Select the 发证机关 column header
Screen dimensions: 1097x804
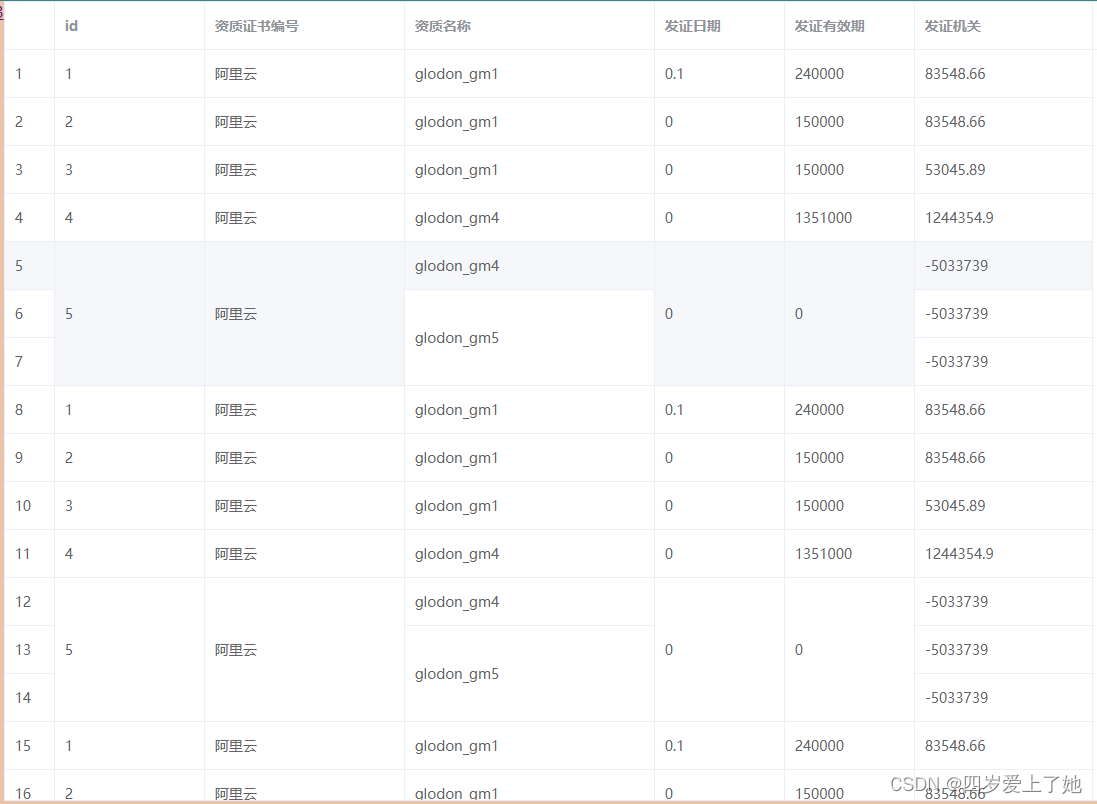(x=955, y=26)
